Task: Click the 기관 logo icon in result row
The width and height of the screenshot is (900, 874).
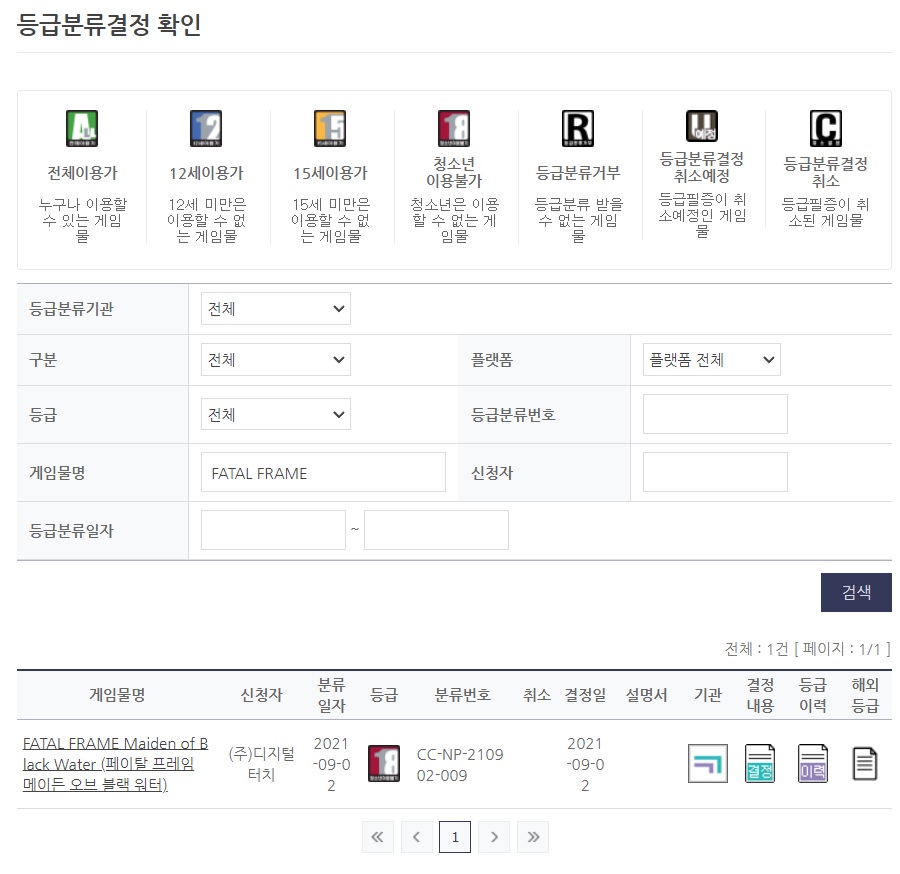Action: pos(708,764)
